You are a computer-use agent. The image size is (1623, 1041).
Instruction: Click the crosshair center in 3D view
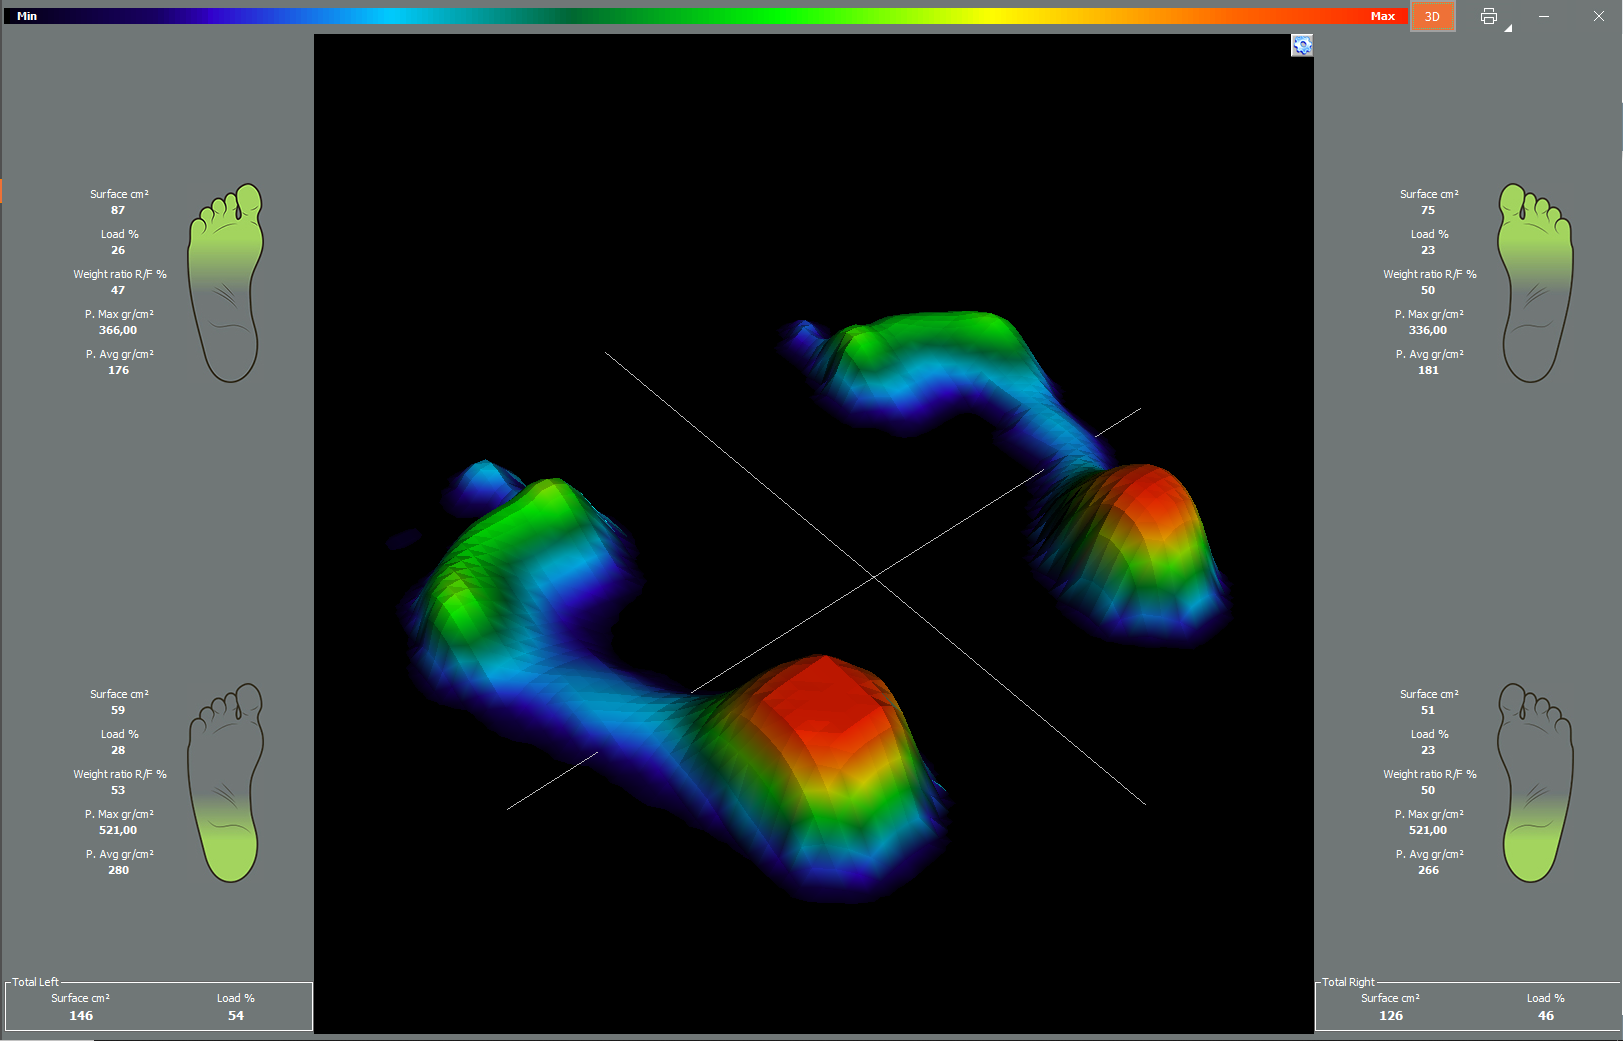tap(875, 577)
